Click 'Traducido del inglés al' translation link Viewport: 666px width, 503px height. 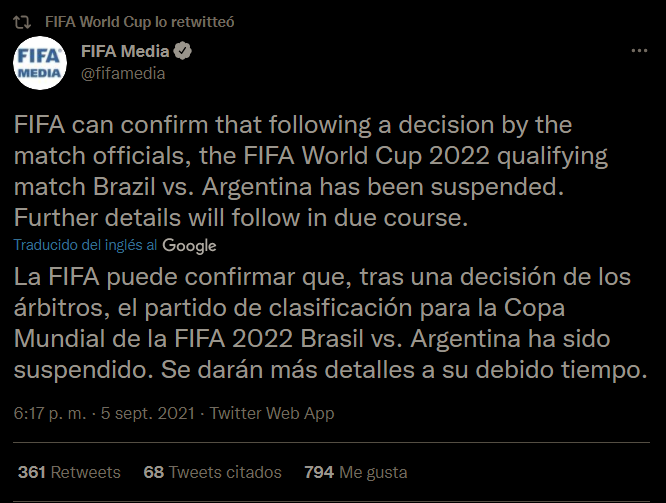tap(85, 245)
